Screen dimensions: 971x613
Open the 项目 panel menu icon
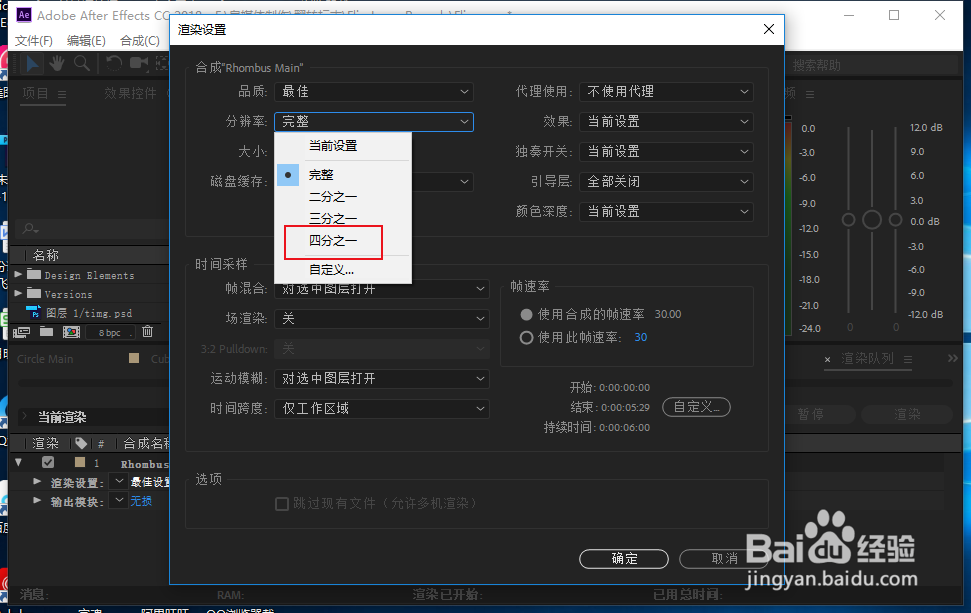click(62, 94)
